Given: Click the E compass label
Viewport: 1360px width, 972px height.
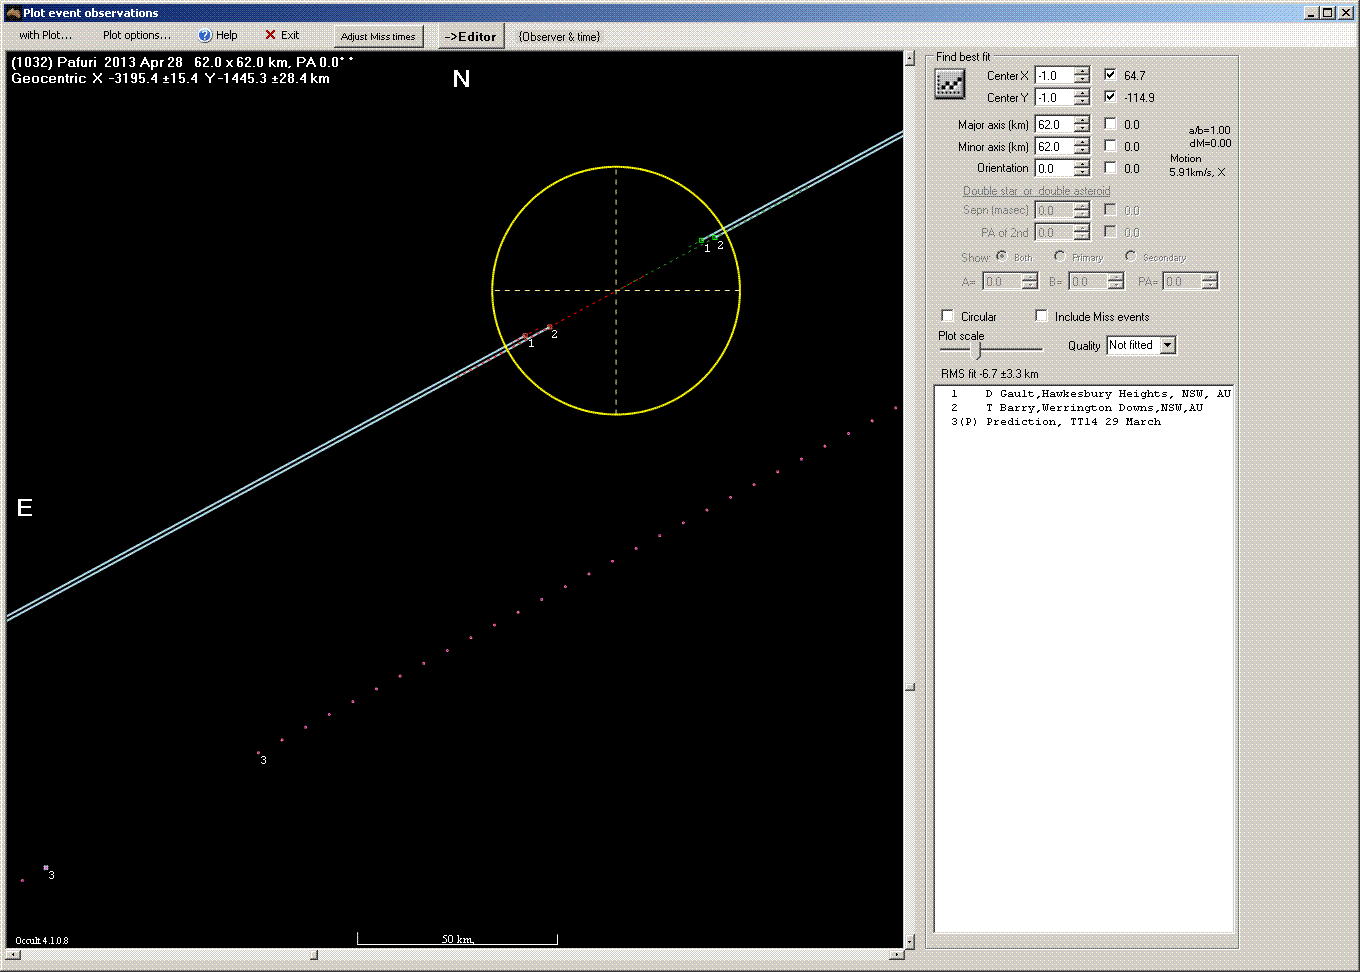Looking at the screenshot, I should tap(25, 508).
